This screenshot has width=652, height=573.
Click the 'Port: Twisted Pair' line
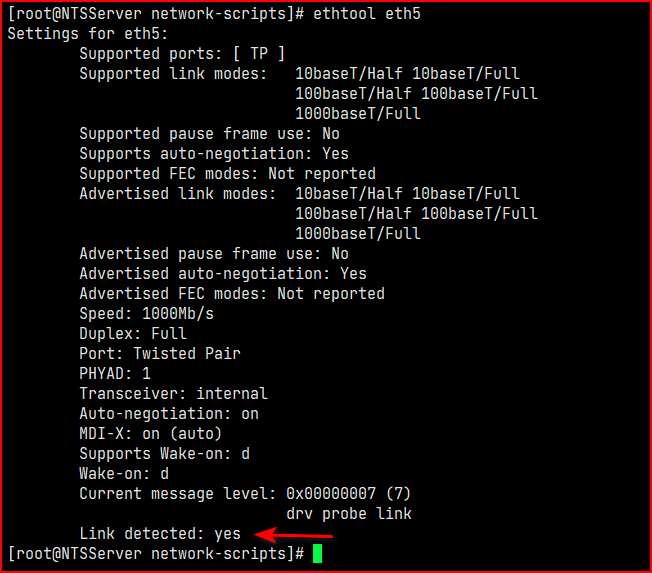click(160, 353)
